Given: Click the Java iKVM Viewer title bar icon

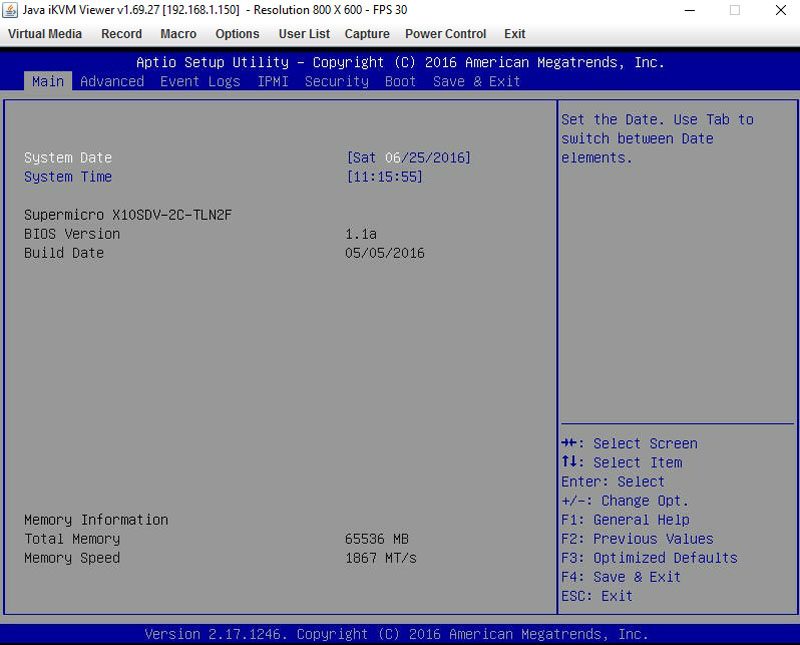Looking at the screenshot, I should (10, 10).
